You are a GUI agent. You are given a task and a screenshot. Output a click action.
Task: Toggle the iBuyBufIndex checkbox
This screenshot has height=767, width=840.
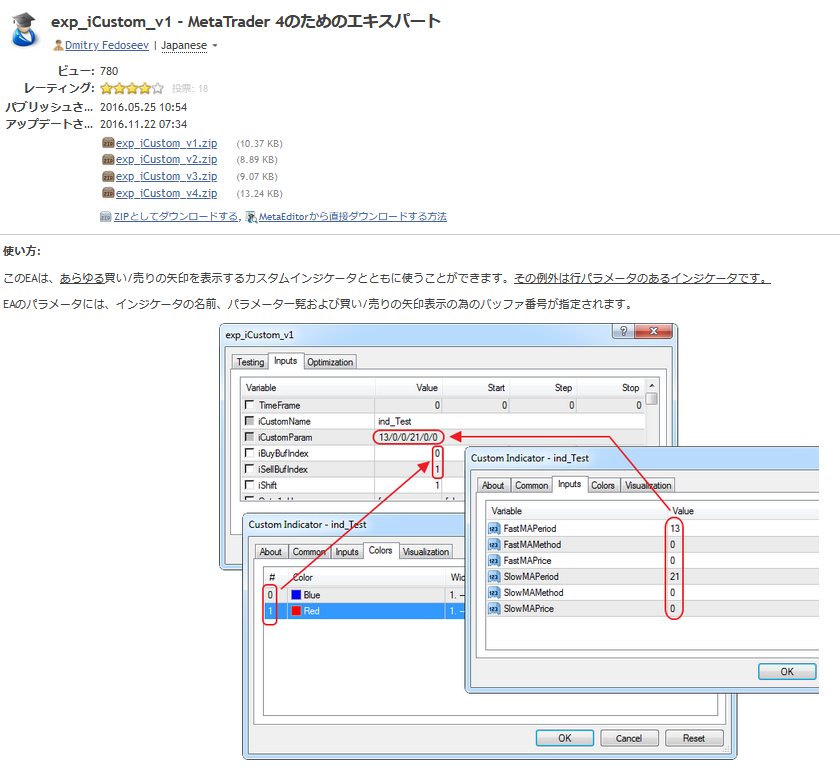tap(249, 453)
